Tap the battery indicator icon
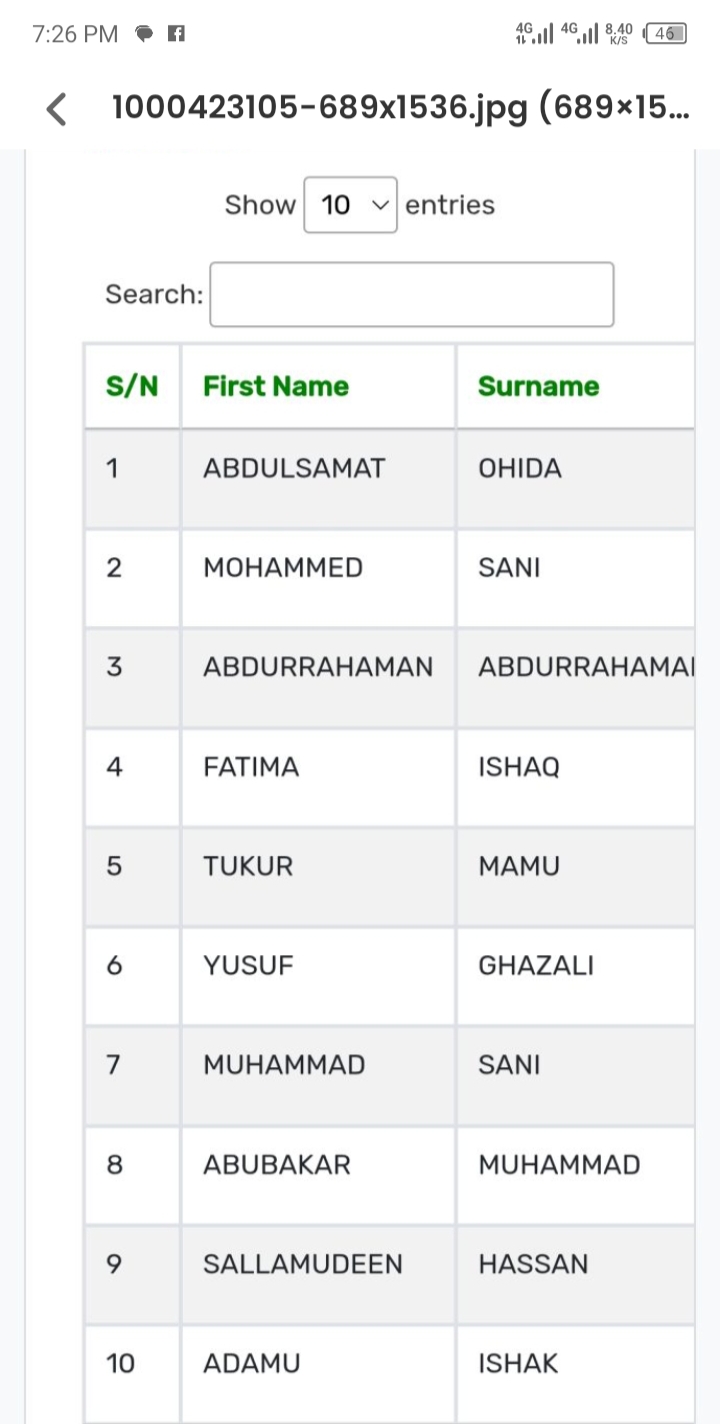 (665, 34)
